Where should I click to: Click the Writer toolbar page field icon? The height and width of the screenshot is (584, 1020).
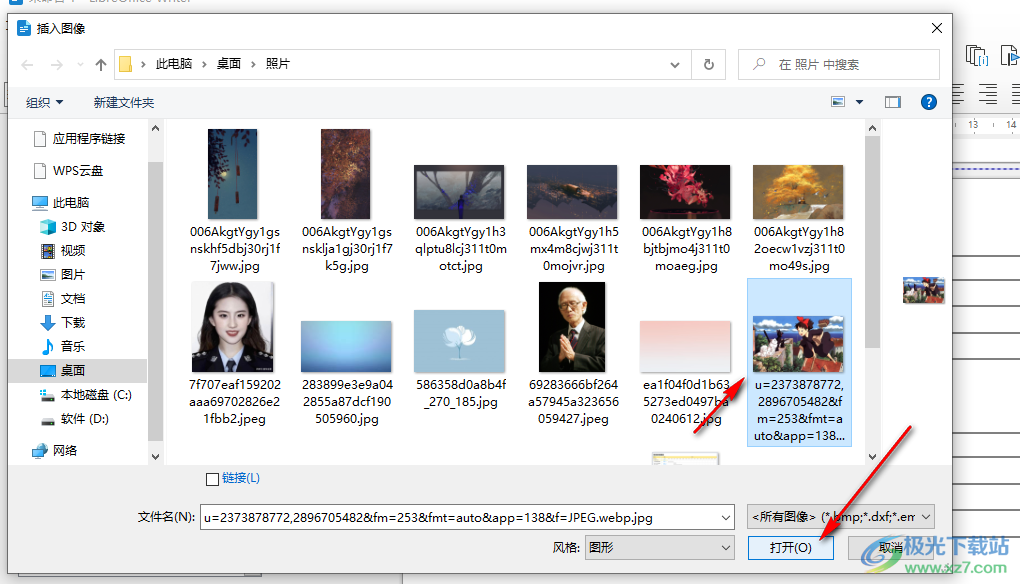[977, 56]
